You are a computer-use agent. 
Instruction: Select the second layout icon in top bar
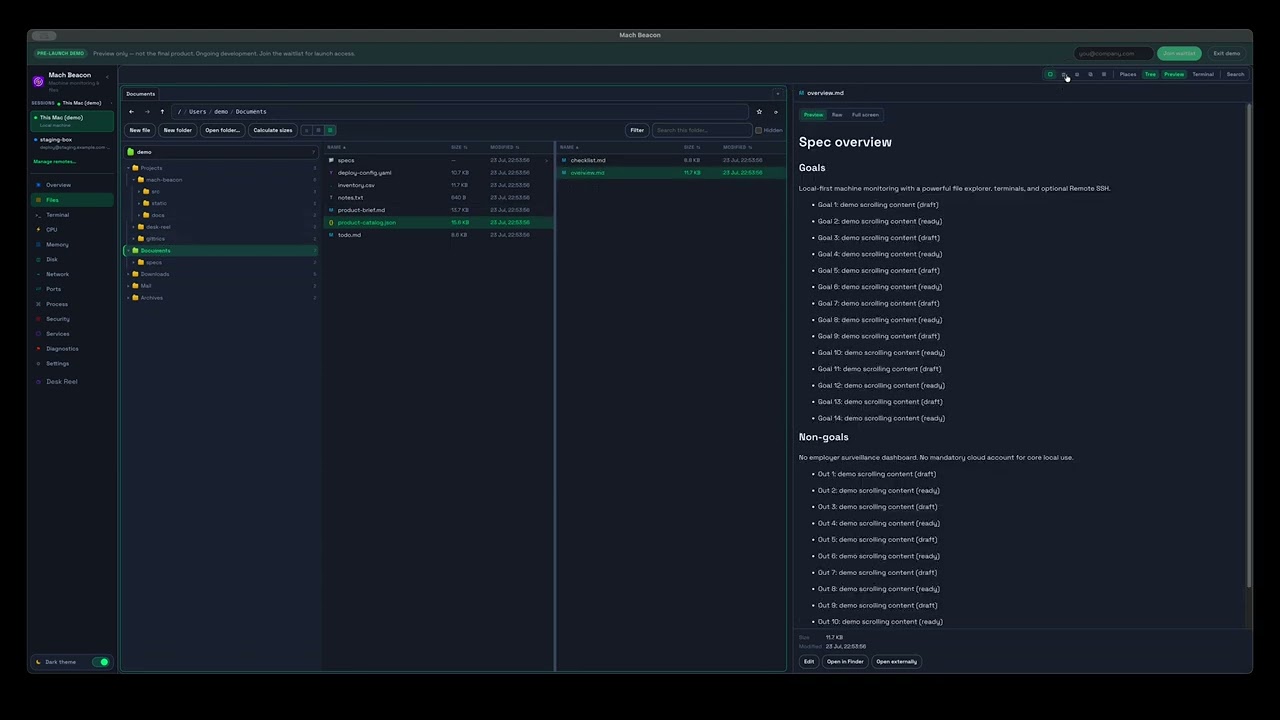[x=1064, y=74]
